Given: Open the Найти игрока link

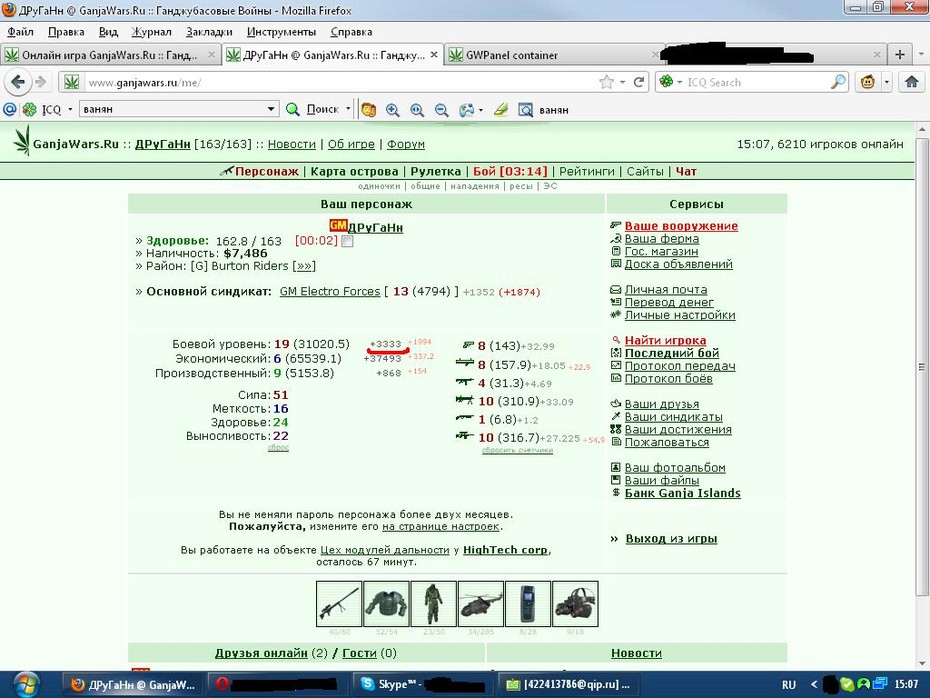Looking at the screenshot, I should point(665,340).
